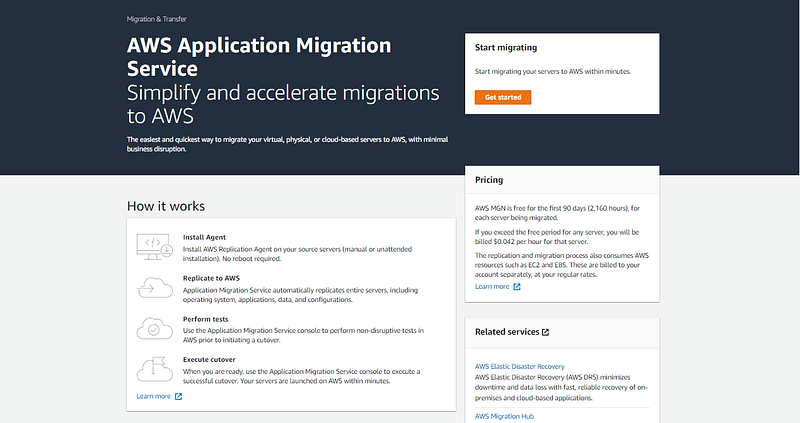Click paragraph about EC2 and EBS resources

[x=562, y=265]
